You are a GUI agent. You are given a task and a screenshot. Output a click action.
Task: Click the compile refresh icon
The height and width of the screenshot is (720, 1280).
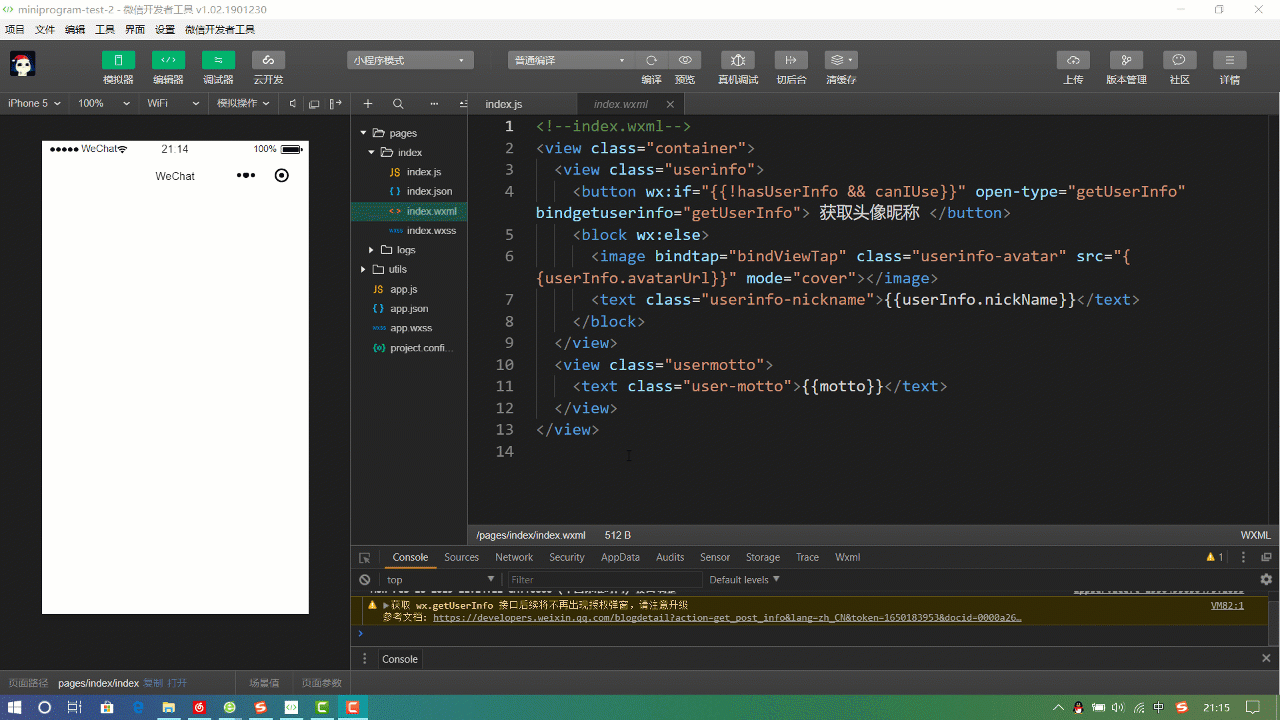click(651, 60)
